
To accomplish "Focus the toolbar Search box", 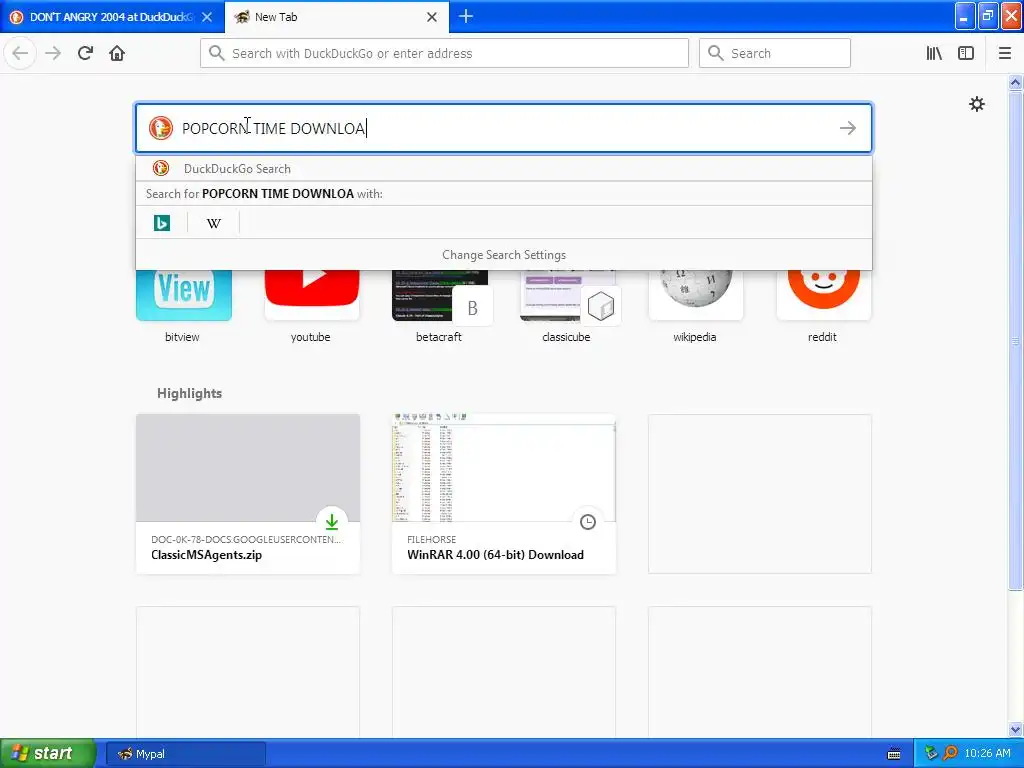I will tap(775, 54).
